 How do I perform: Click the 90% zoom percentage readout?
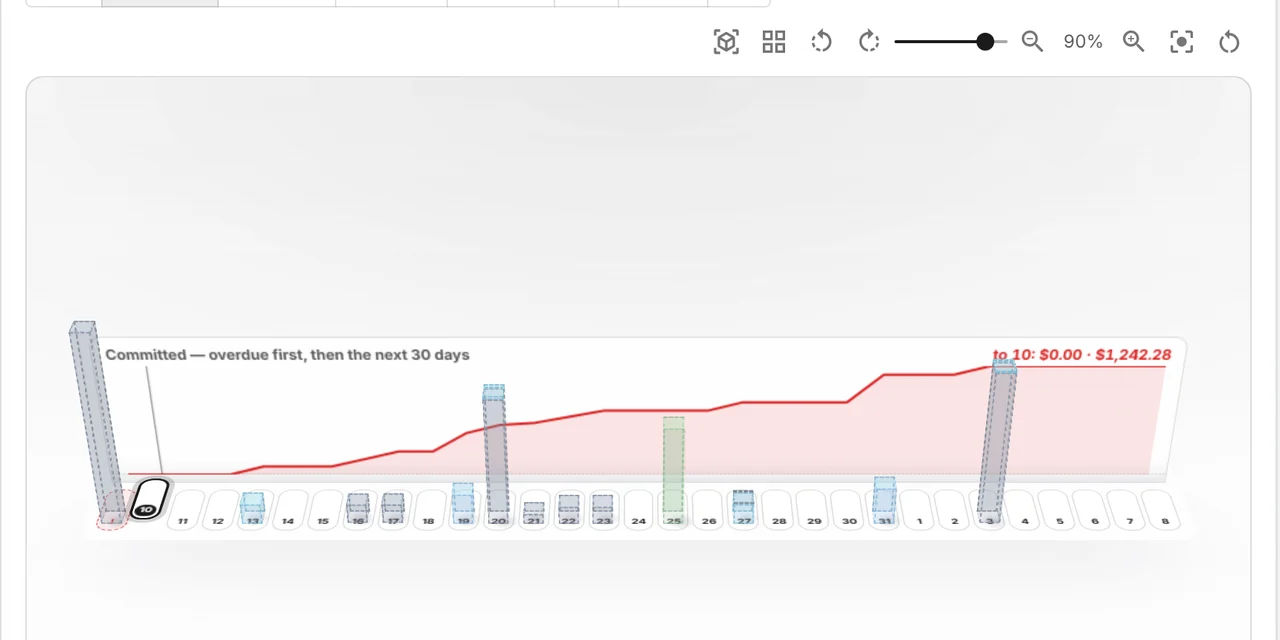point(1083,41)
